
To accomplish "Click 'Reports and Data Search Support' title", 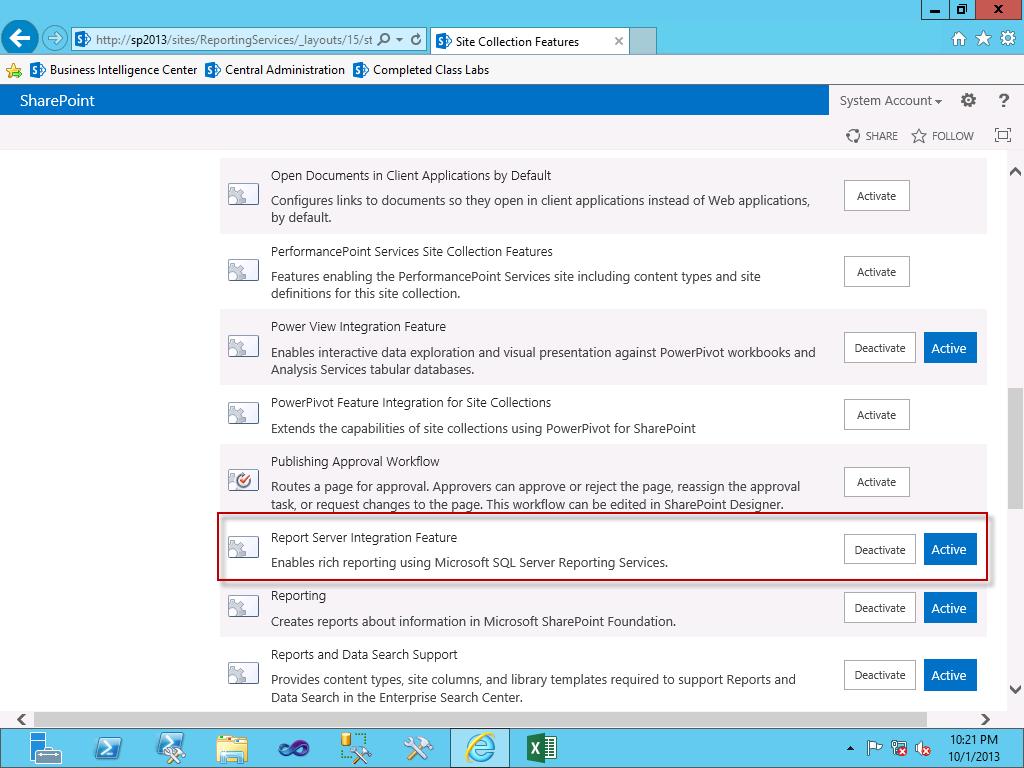I will [364, 654].
